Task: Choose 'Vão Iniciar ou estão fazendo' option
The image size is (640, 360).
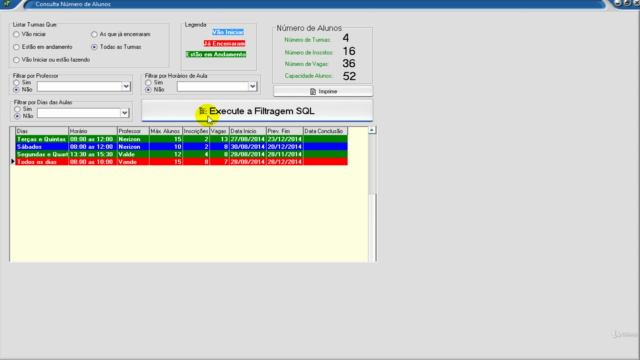Action: pyautogui.click(x=16, y=60)
